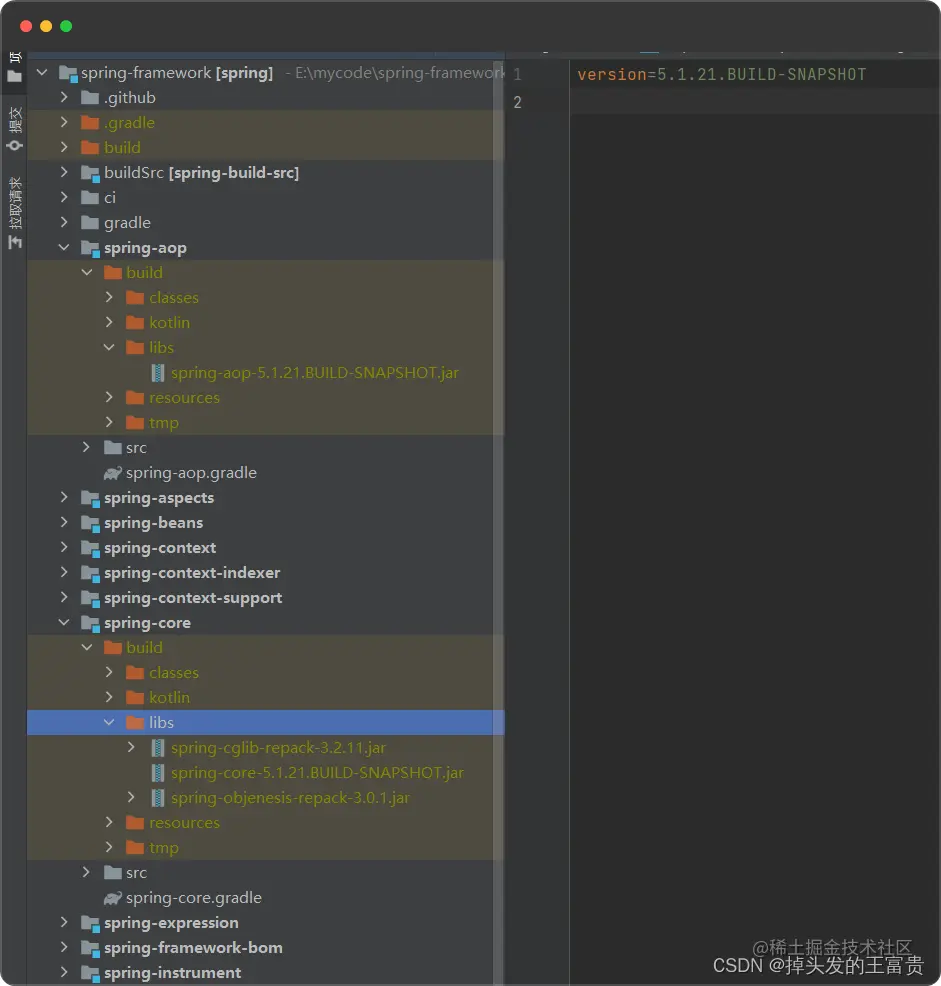
Task: Click the spring-core.gradle file icon
Action: tap(113, 898)
